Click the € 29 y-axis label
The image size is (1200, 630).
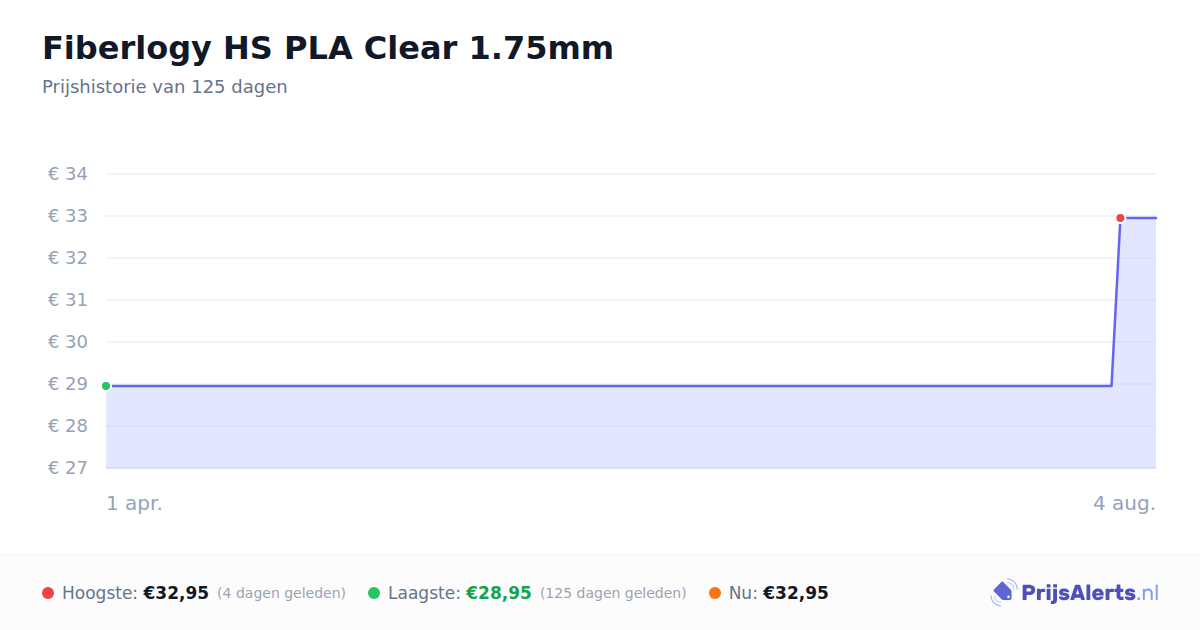(x=68, y=384)
